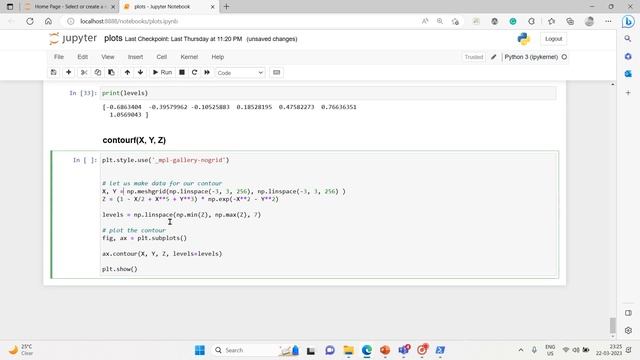
Task: Save notebook with the floppy disk icon
Action: click(x=53, y=72)
